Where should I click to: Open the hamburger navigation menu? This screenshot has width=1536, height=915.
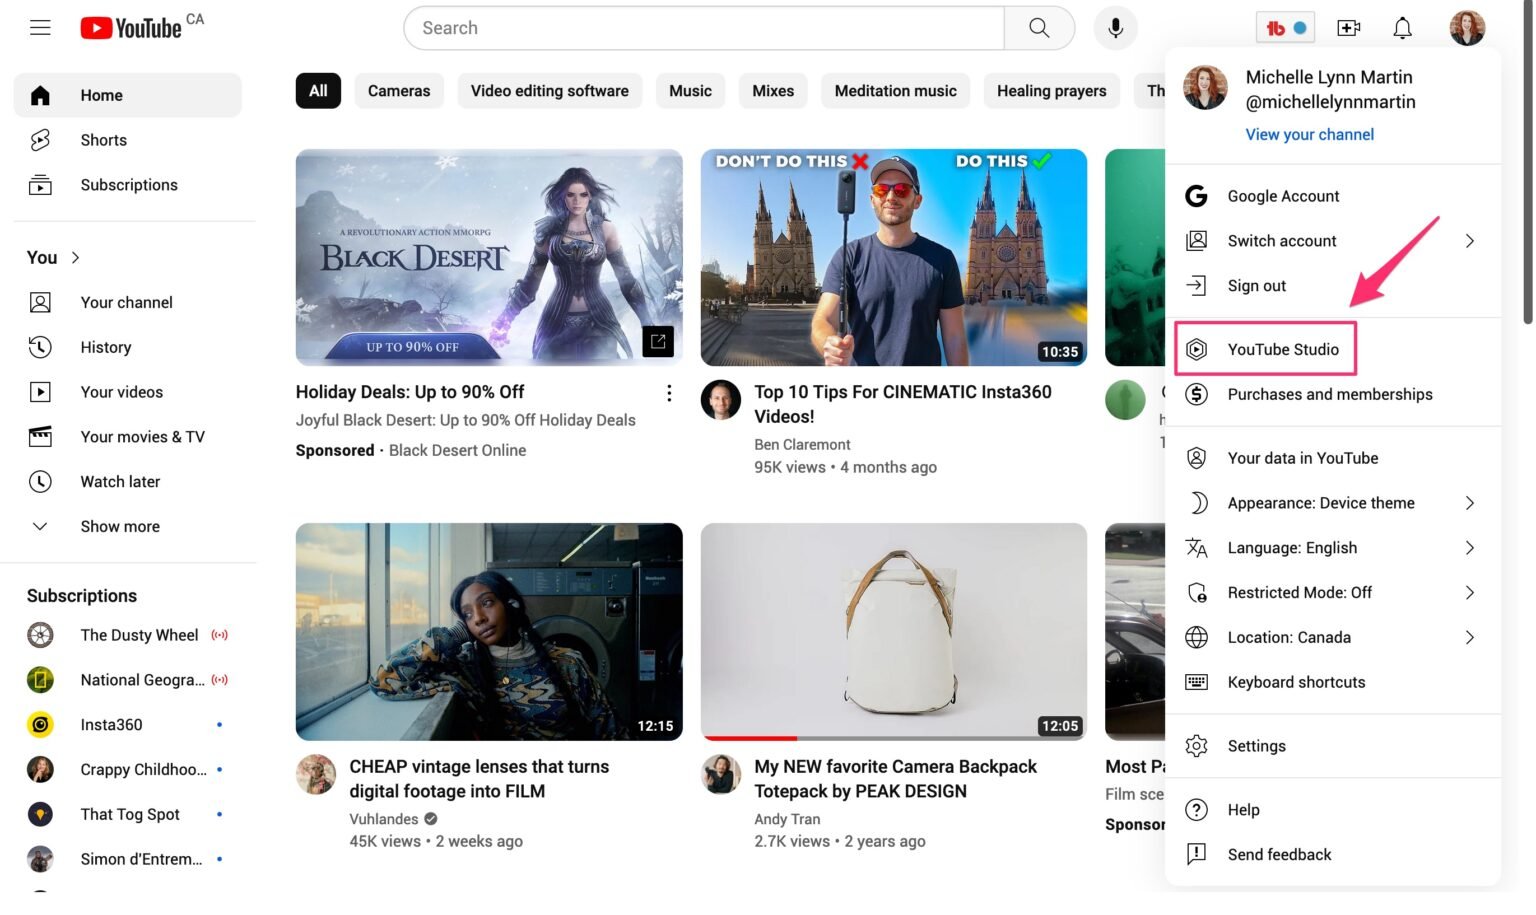coord(40,27)
